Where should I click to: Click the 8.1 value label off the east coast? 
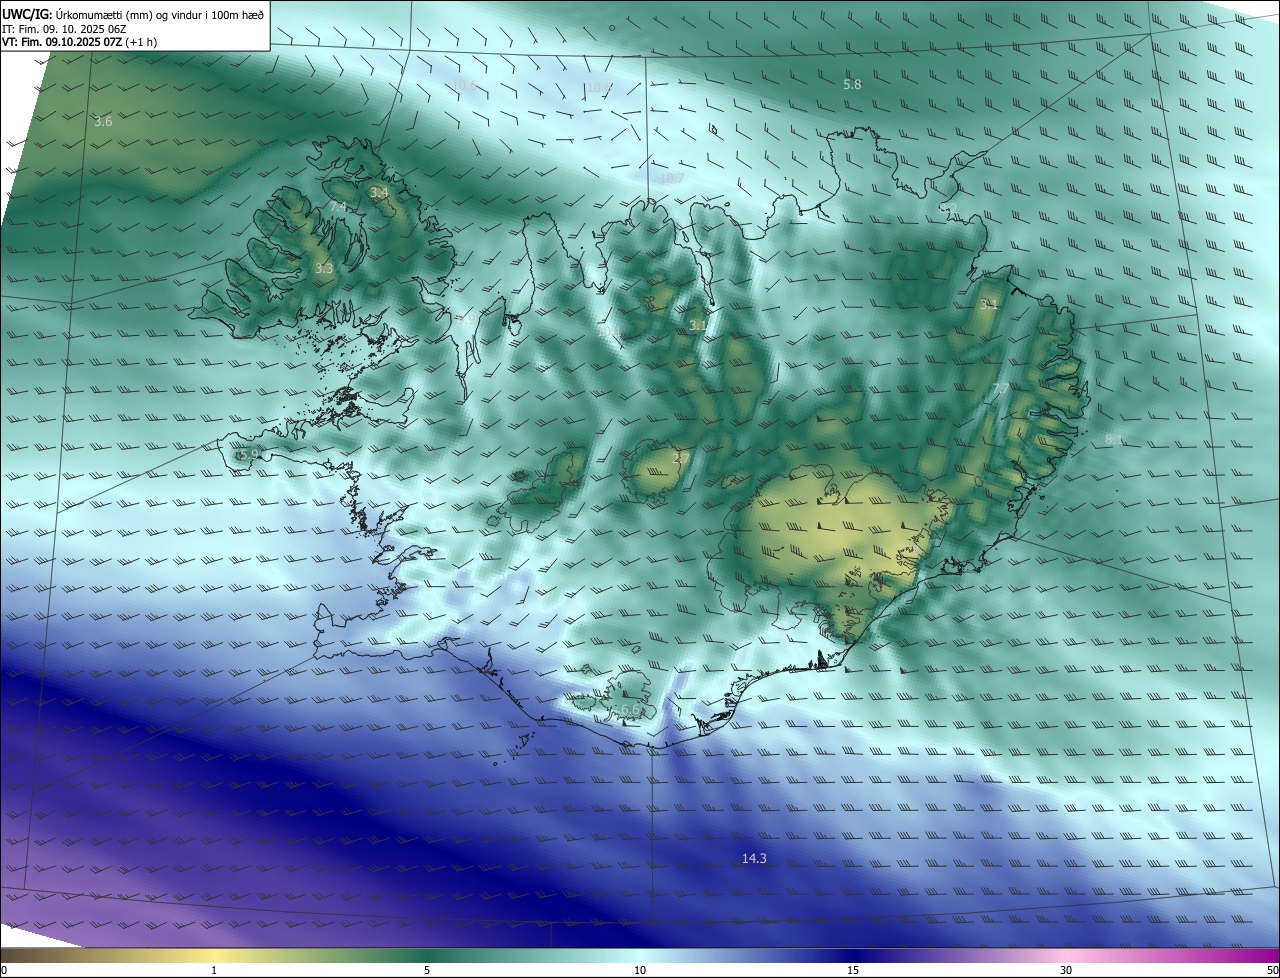coord(1115,439)
